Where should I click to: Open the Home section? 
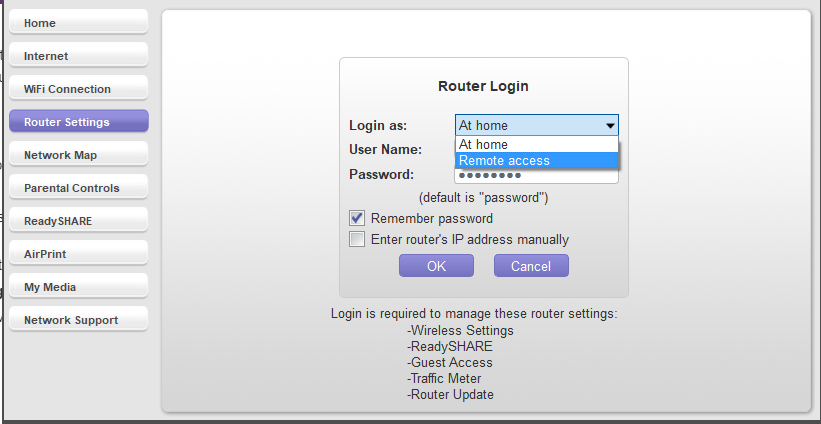[x=79, y=23]
